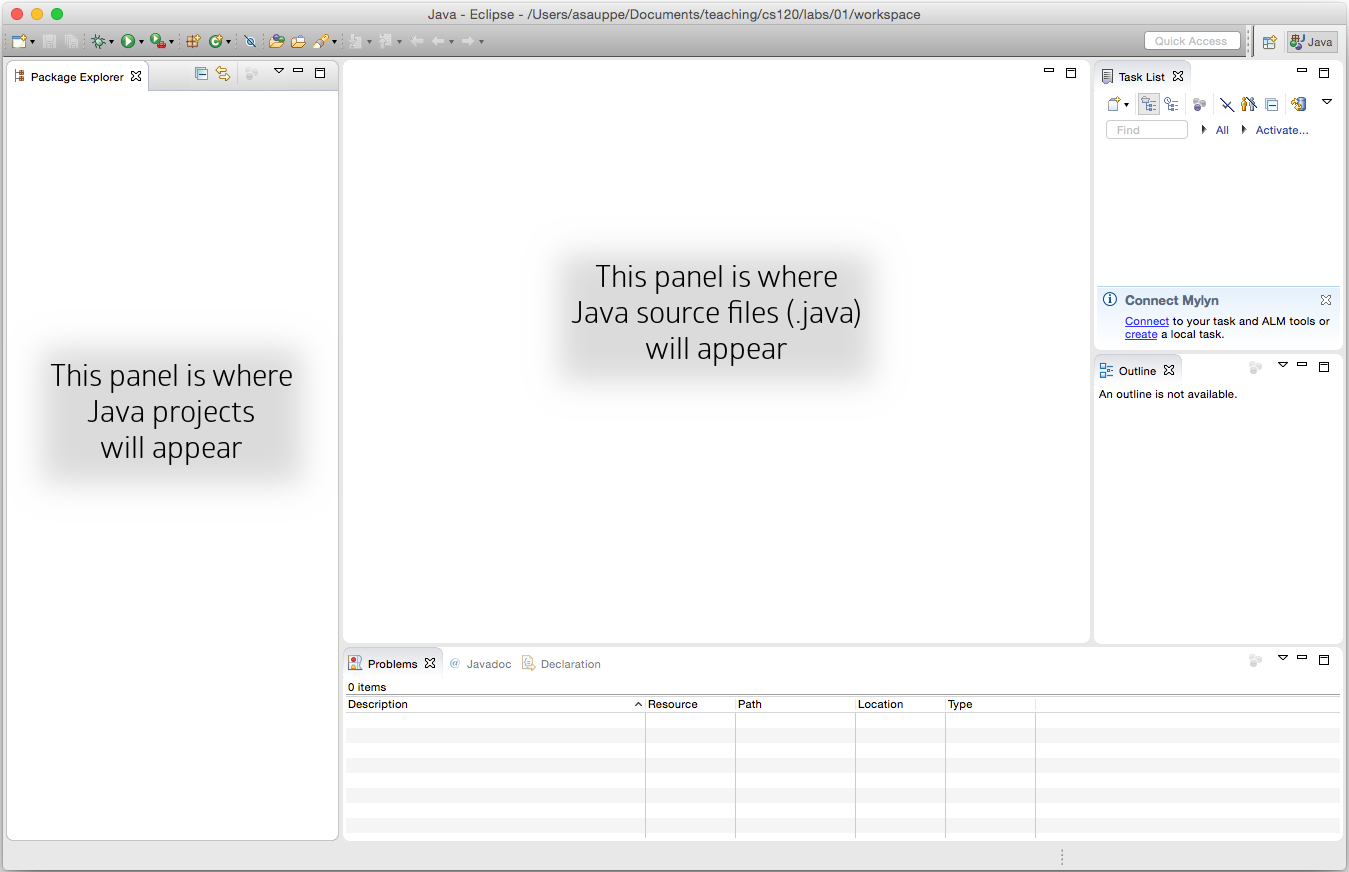The height and width of the screenshot is (872, 1349).
Task: Click the green Run button
Action: [x=128, y=41]
